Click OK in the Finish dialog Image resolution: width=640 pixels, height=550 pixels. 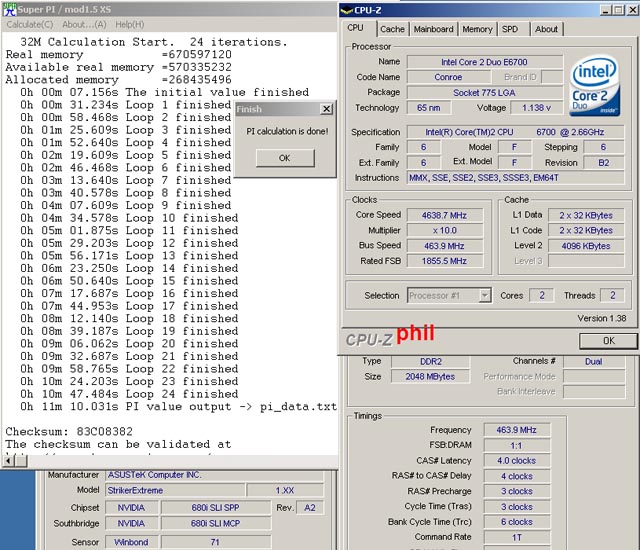click(285, 158)
